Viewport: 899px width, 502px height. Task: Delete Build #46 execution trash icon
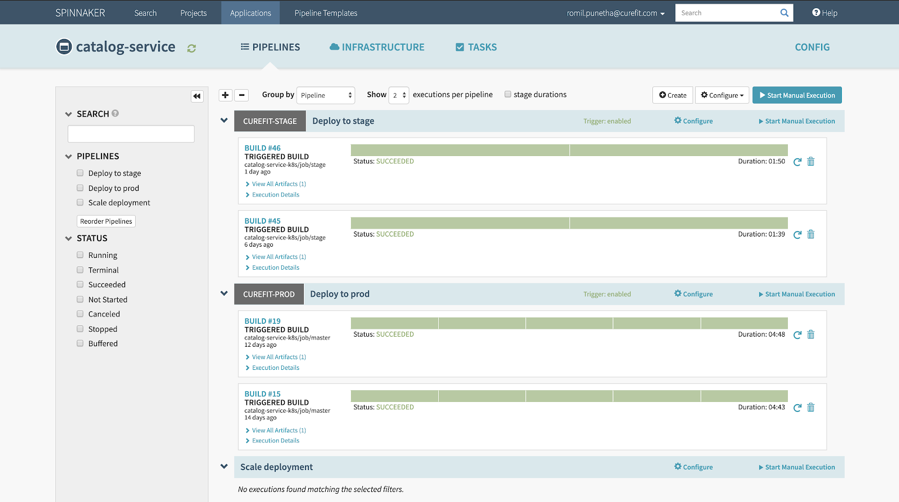(x=811, y=162)
